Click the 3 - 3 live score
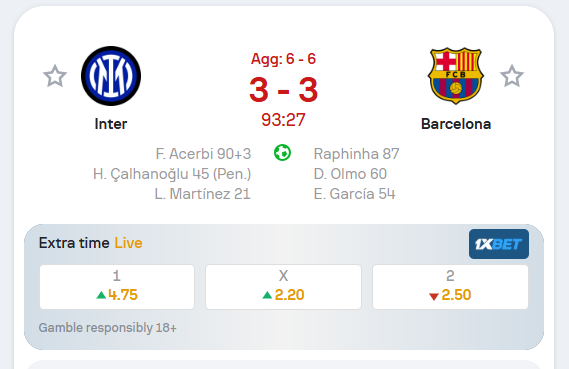 [283, 90]
